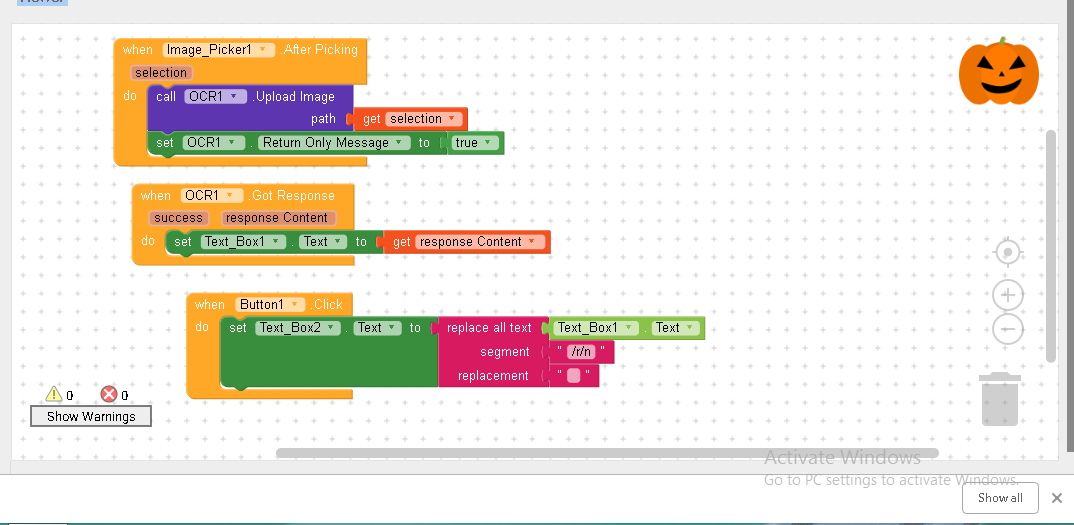Click the red error circle icon

click(109, 394)
